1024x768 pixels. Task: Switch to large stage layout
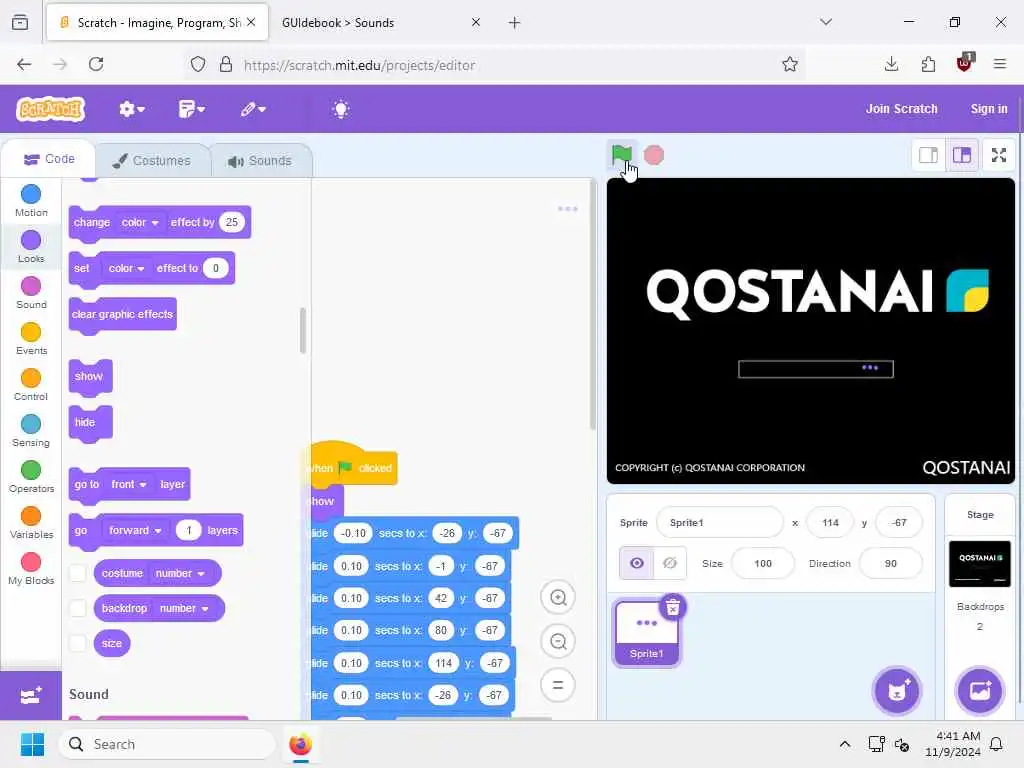(962, 155)
